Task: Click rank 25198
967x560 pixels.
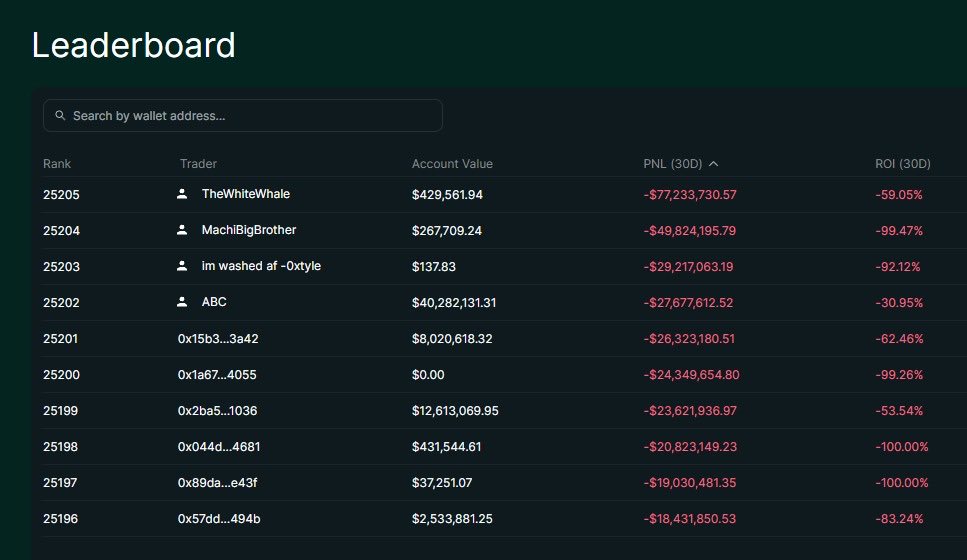Action: [60, 447]
